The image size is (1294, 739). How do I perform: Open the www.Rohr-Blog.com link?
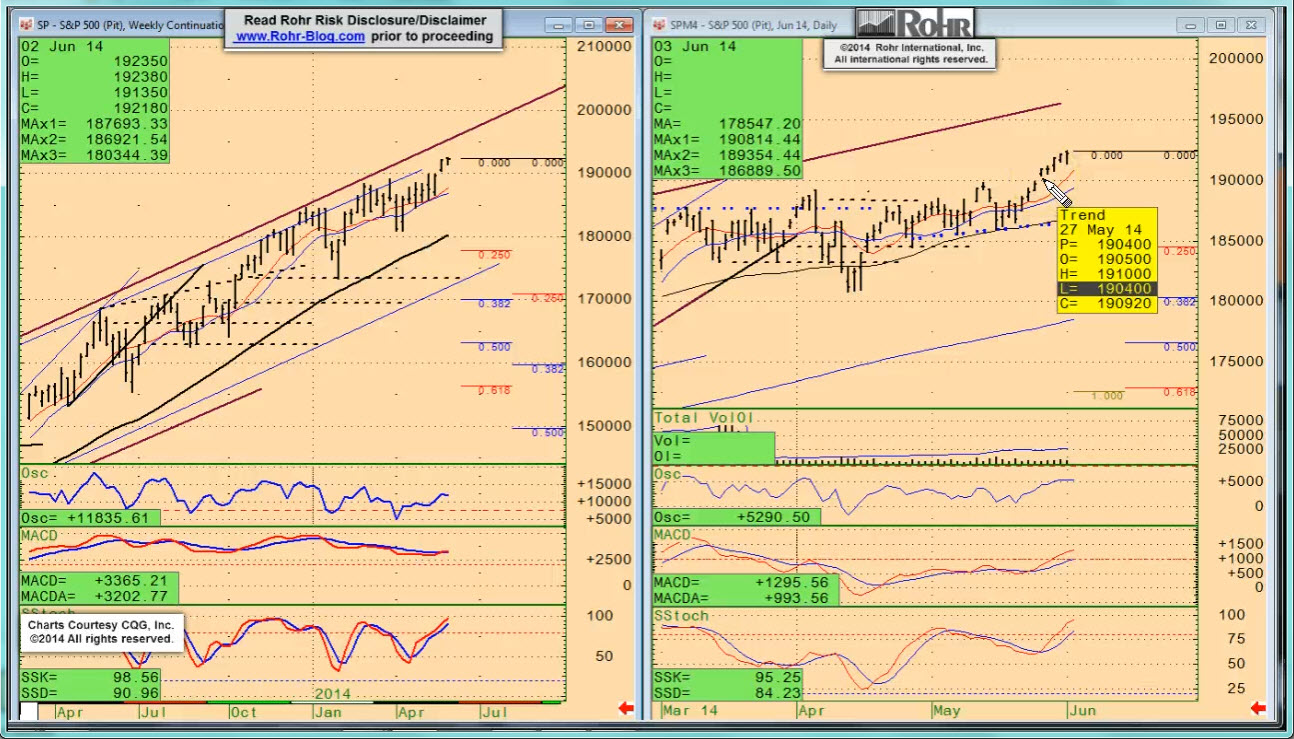(300, 36)
